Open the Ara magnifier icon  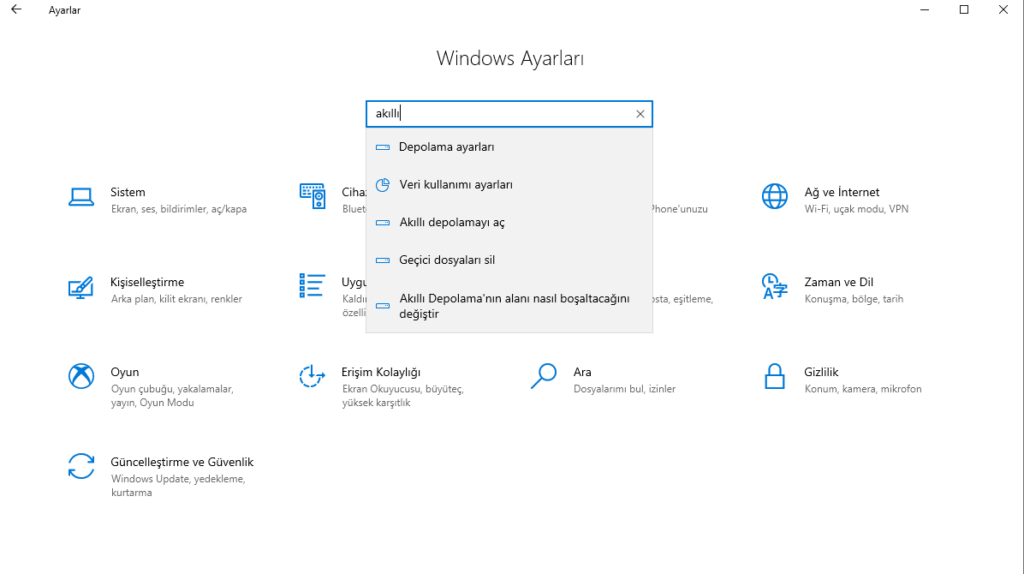pos(543,376)
